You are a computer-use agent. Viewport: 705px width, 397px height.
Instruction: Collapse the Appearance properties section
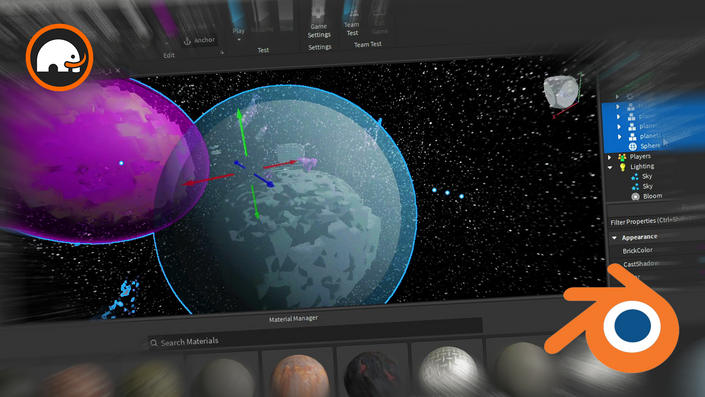(x=614, y=237)
